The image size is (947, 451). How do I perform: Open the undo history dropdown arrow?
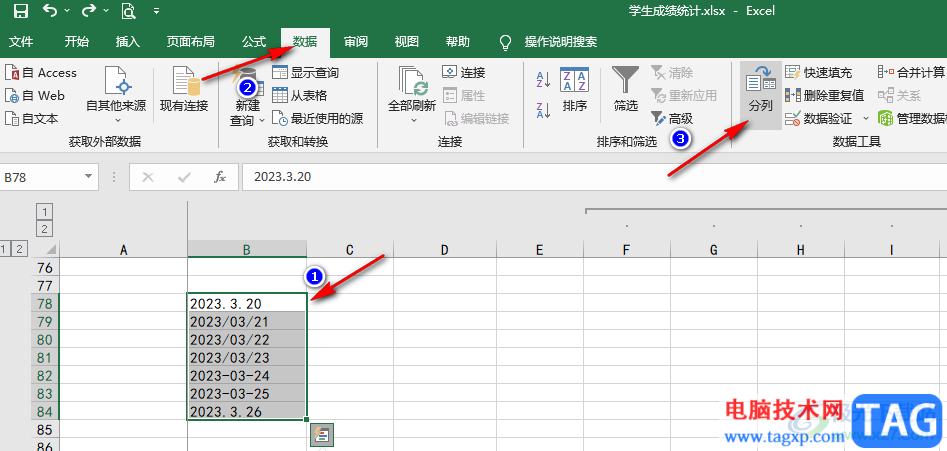[x=66, y=11]
